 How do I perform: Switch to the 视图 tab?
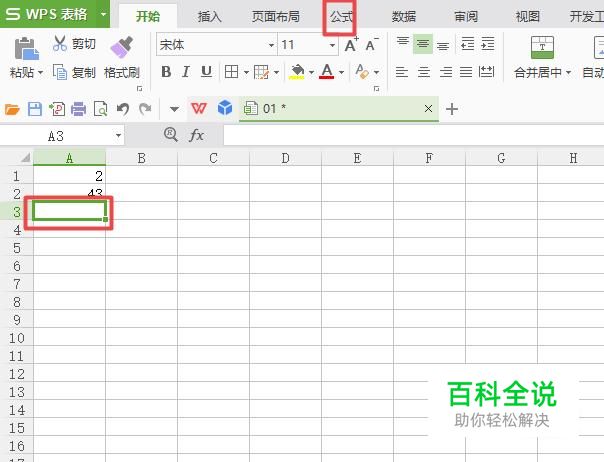coord(527,17)
